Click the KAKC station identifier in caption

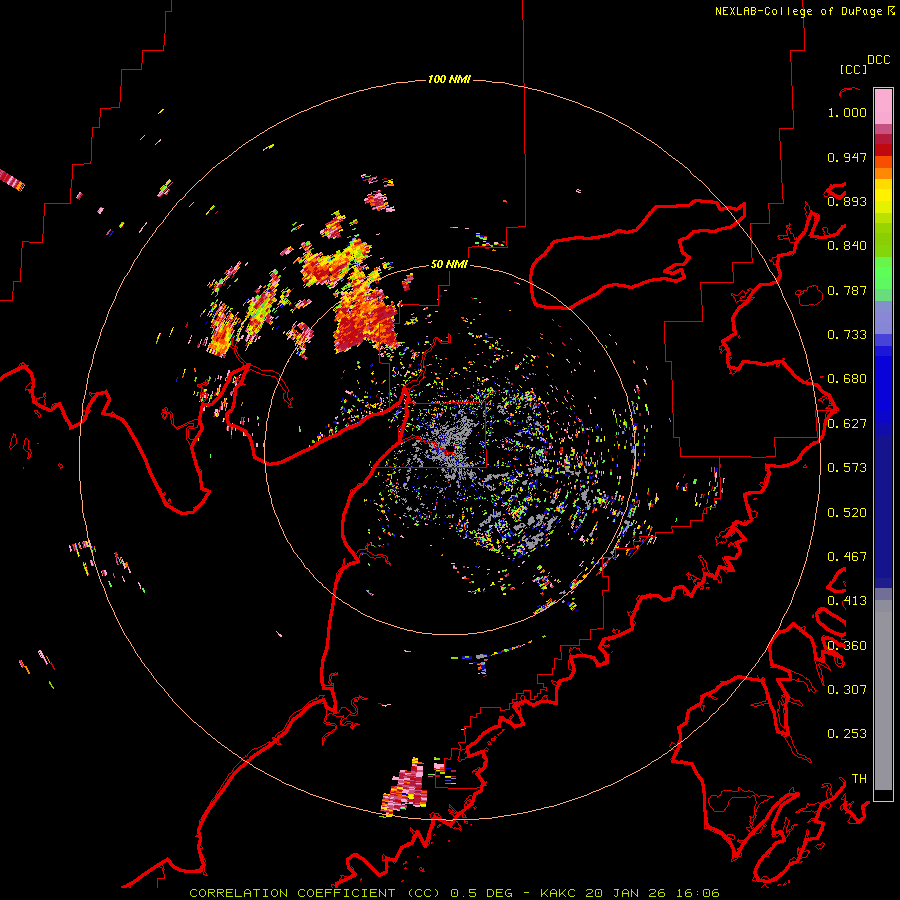coord(560,893)
